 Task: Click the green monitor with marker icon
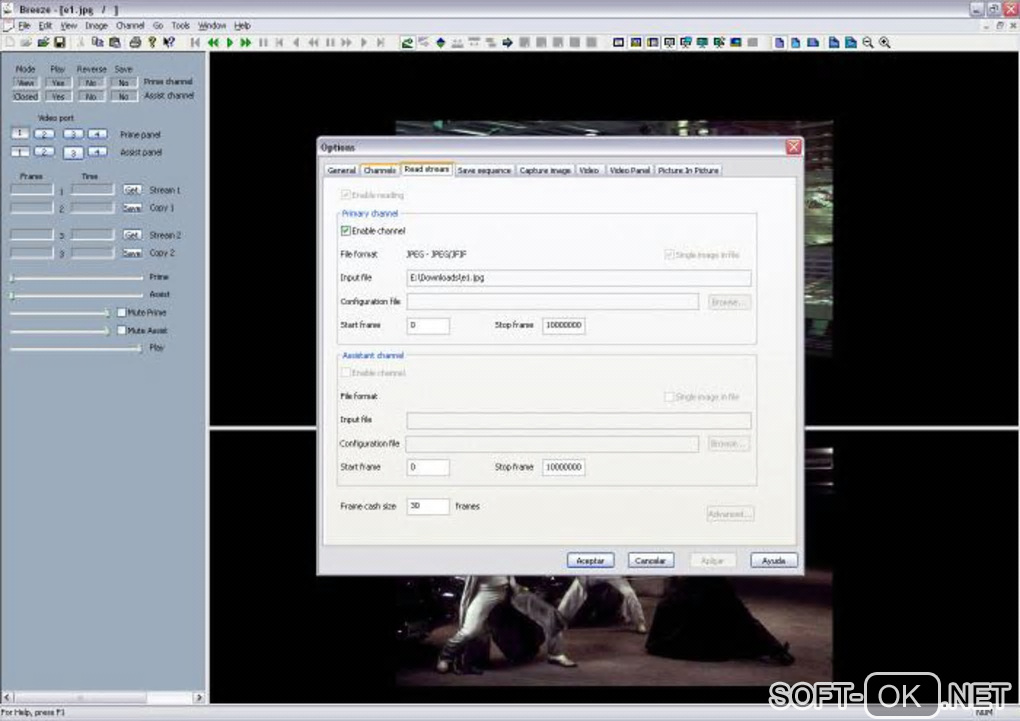(x=719, y=43)
